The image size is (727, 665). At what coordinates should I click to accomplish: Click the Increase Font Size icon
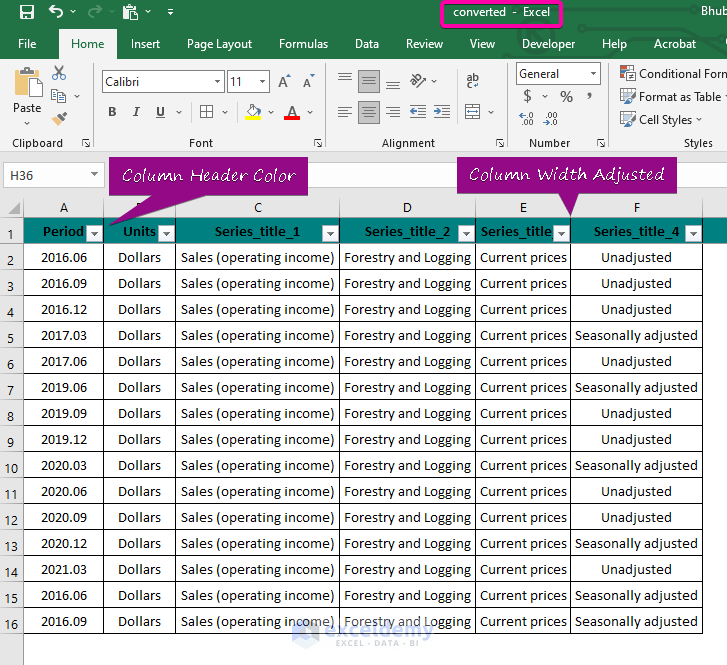tap(285, 82)
